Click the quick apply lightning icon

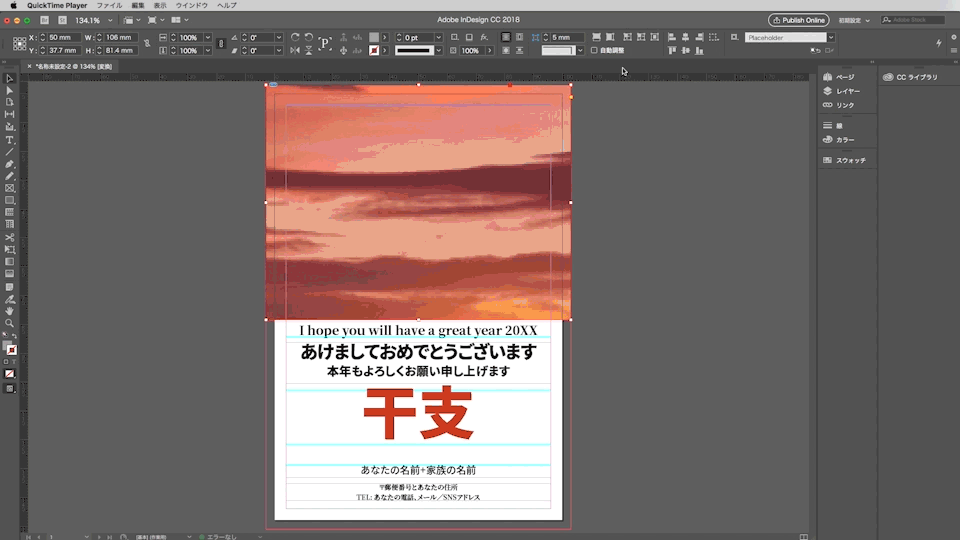pos(939,43)
